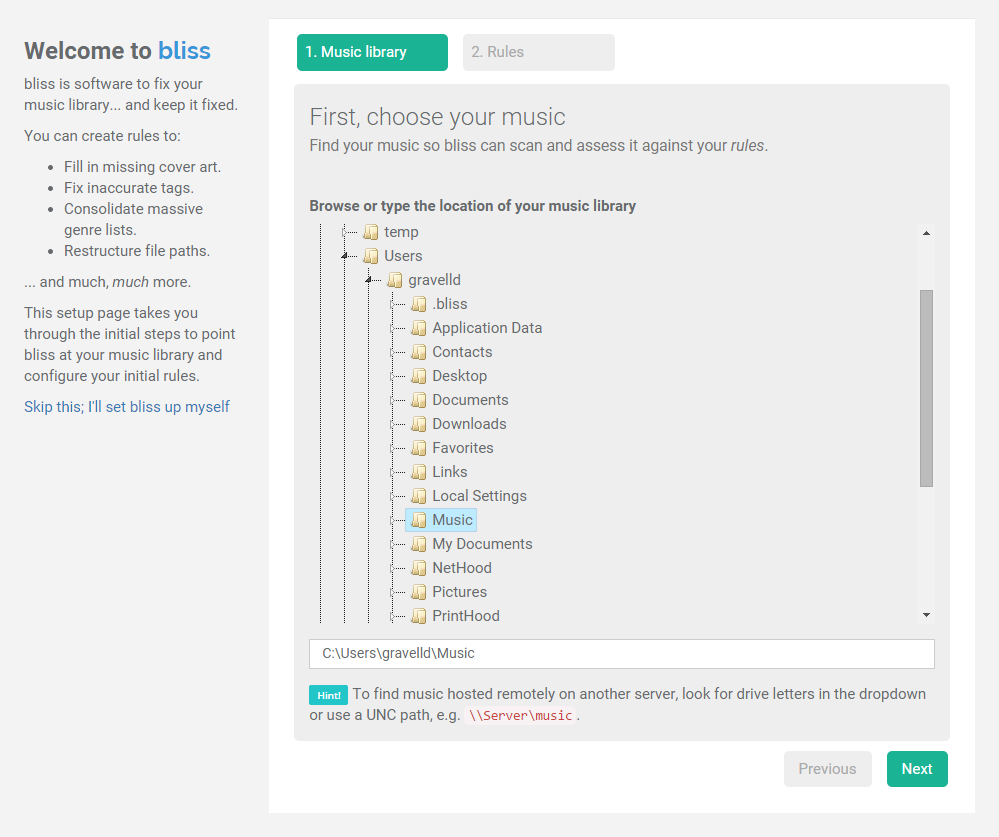Click the Application Data folder icon
Viewport: 999px width, 837px height.
pos(419,328)
